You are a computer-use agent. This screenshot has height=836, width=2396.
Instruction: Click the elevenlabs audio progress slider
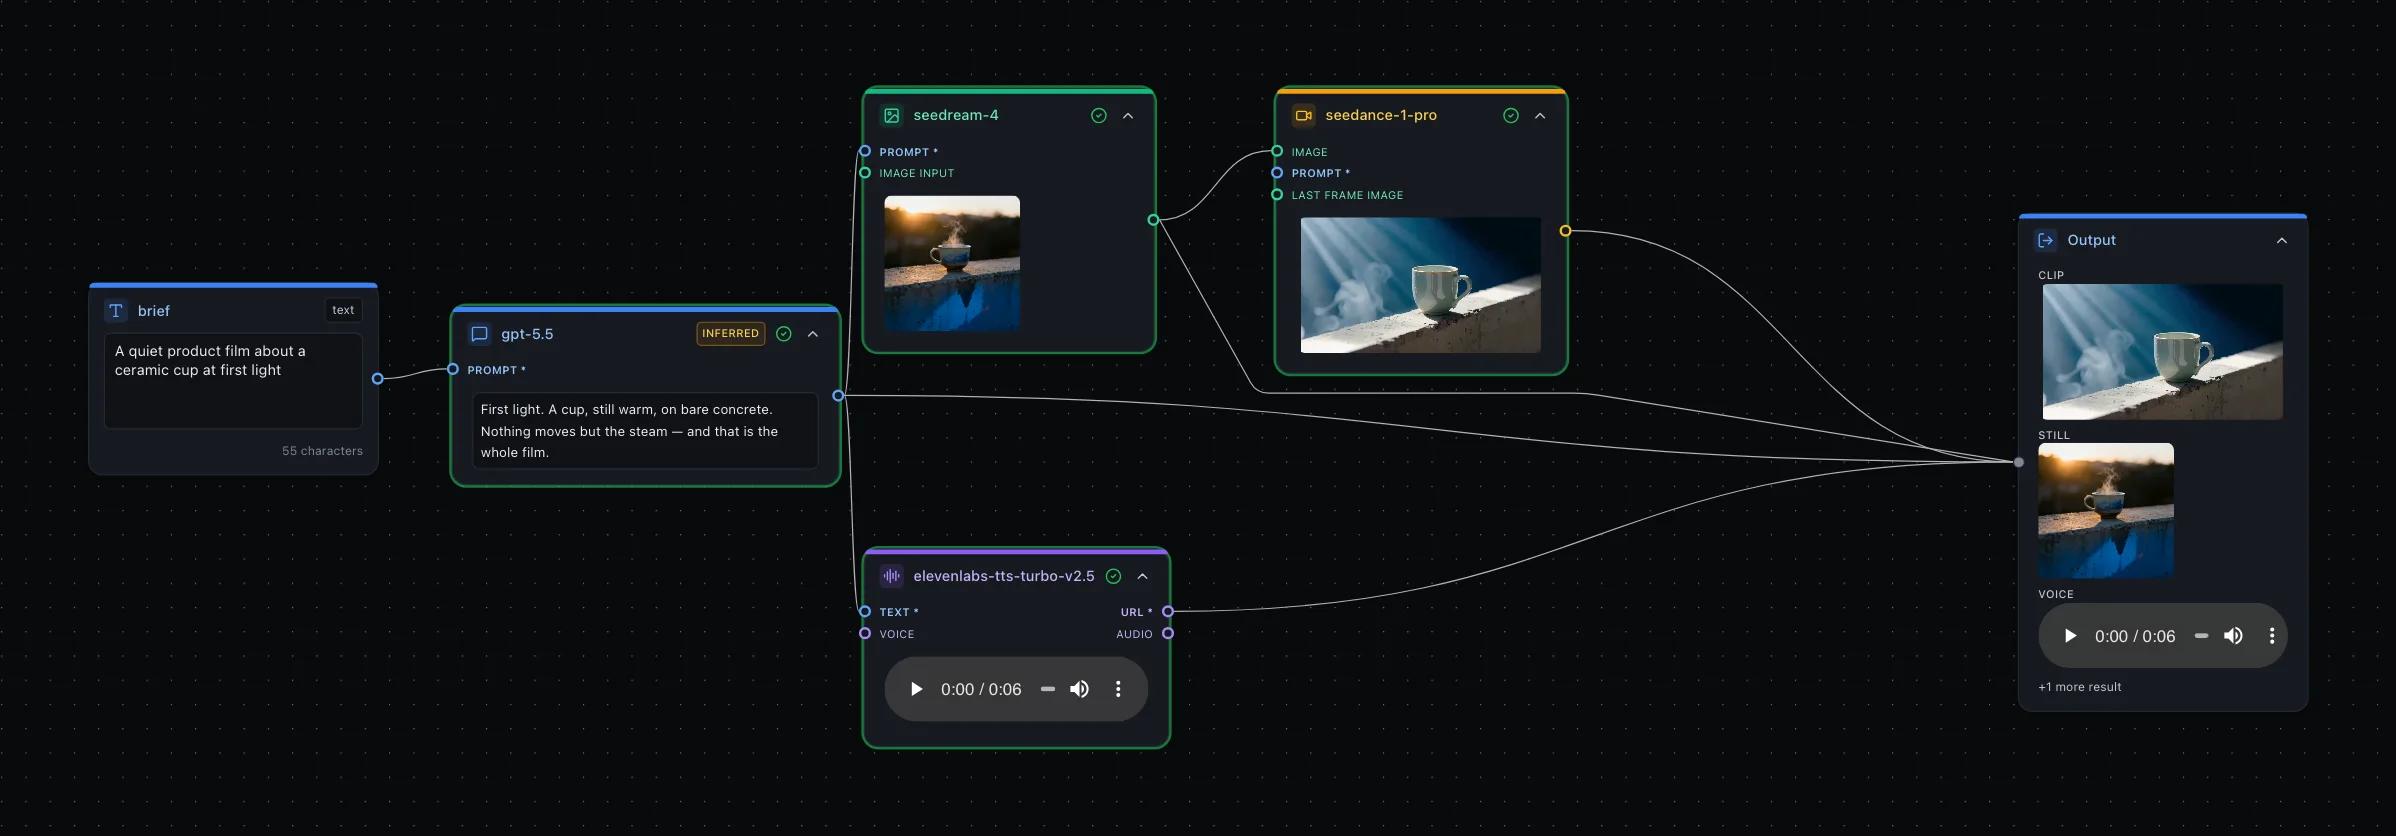coord(1047,689)
